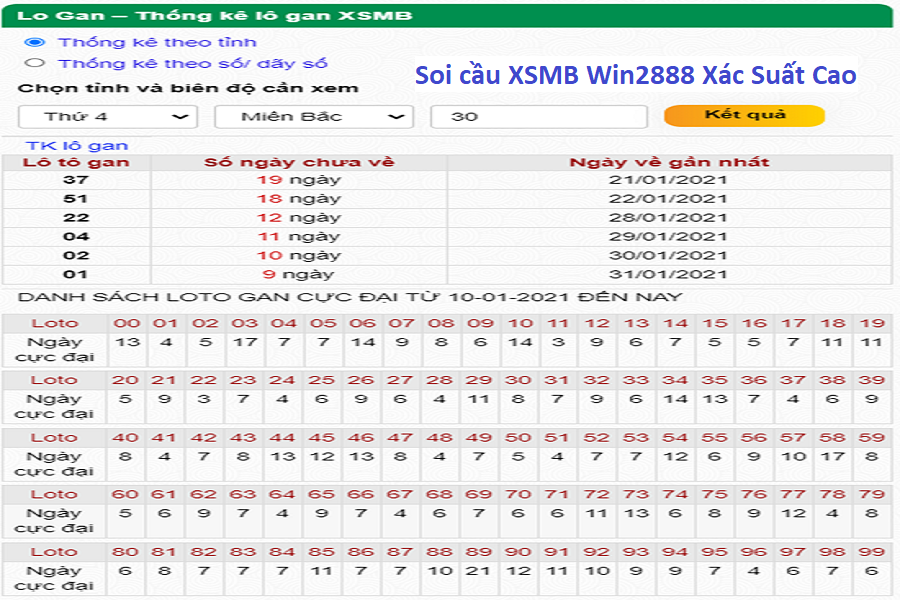
Task: Click Loto number 29 in grid header
Action: tap(479, 380)
